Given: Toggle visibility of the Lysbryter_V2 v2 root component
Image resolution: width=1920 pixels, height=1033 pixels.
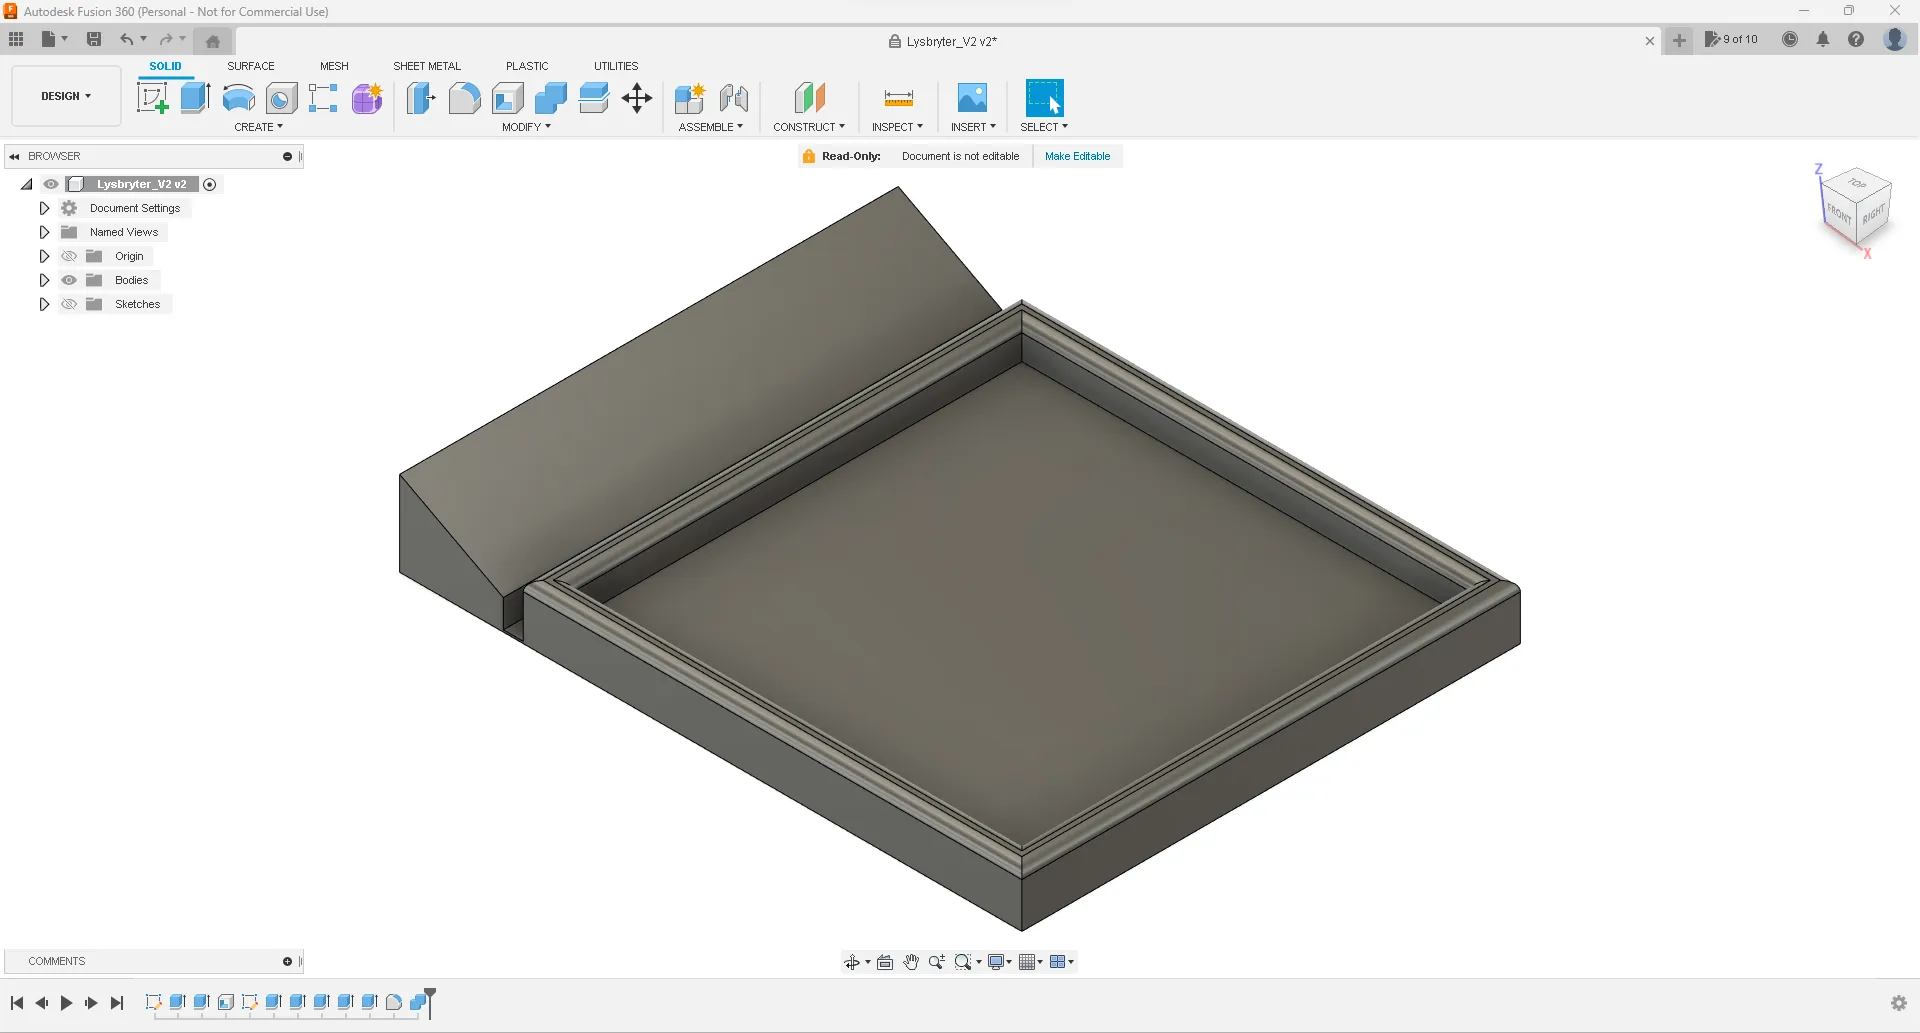Looking at the screenshot, I should tap(51, 184).
